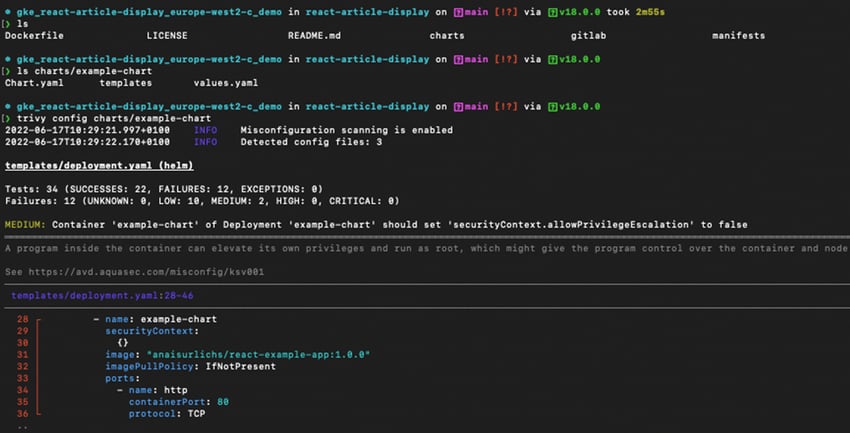Image resolution: width=850 pixels, height=433 pixels.
Task: Click the empty '{}' value
Action: coord(123,343)
